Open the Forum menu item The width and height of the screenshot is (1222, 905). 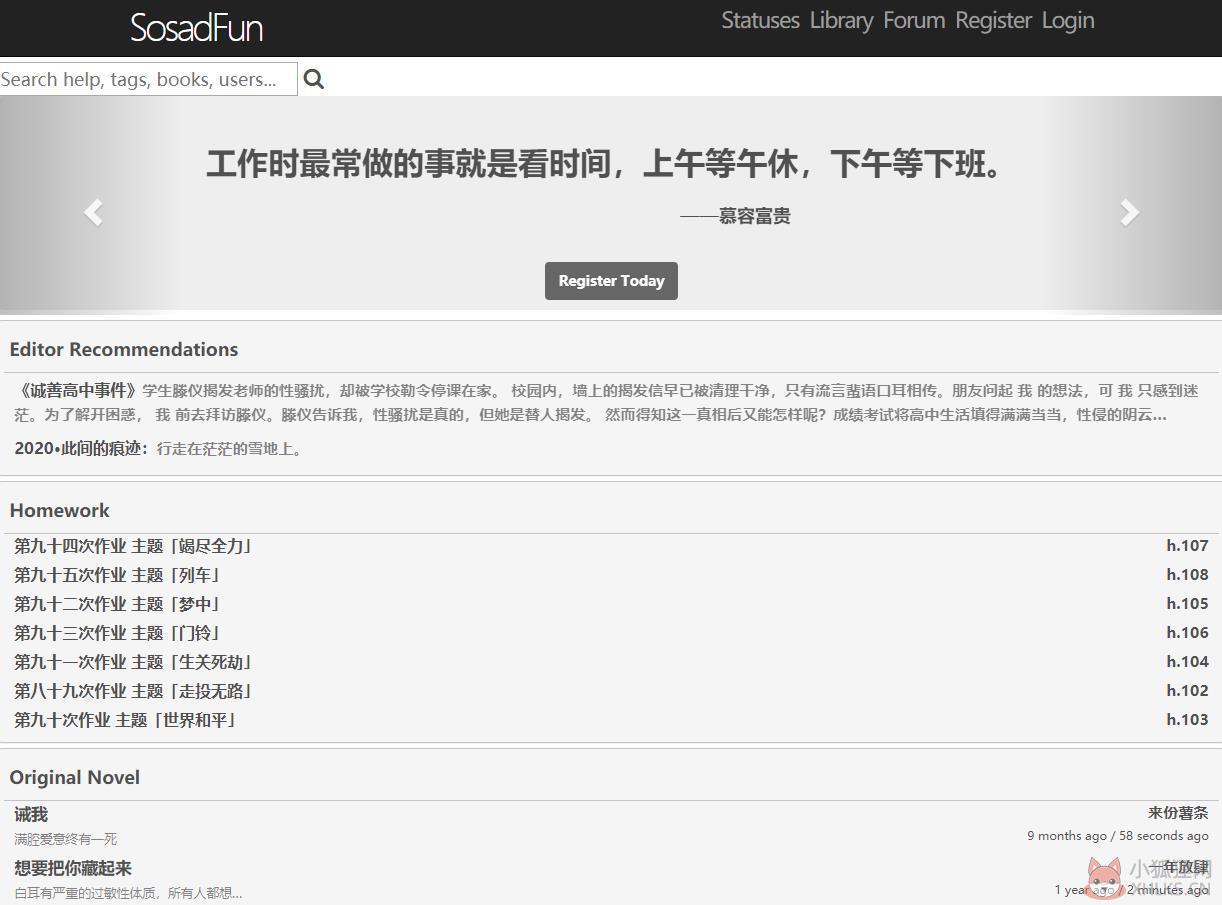click(x=914, y=20)
